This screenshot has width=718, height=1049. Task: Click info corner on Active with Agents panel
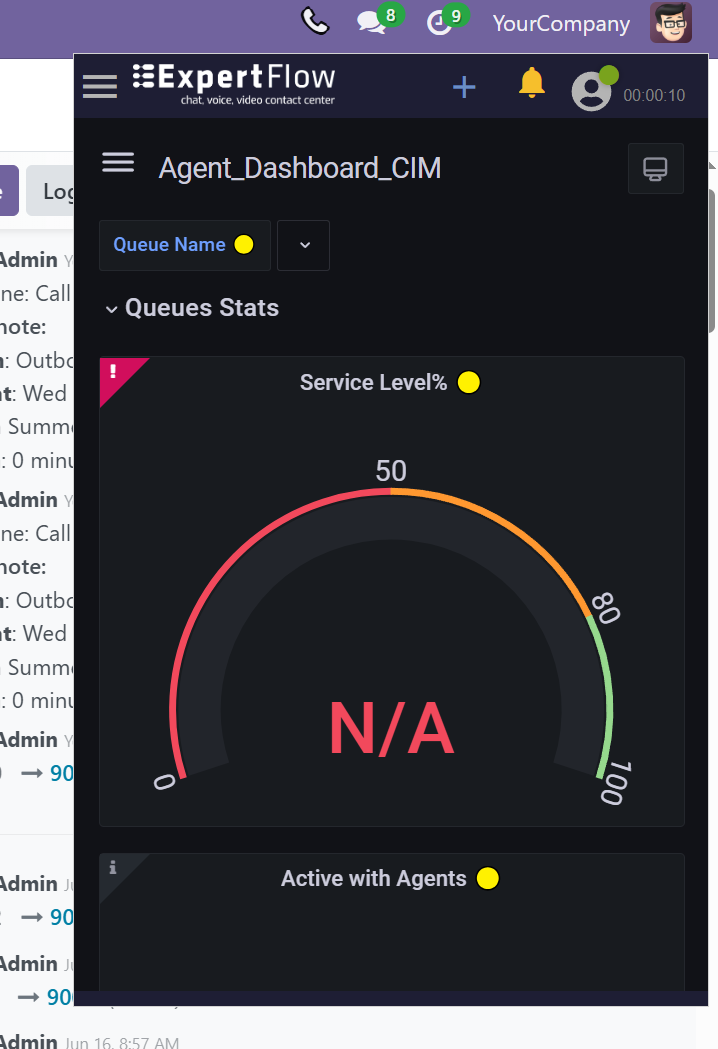pyautogui.click(x=113, y=868)
